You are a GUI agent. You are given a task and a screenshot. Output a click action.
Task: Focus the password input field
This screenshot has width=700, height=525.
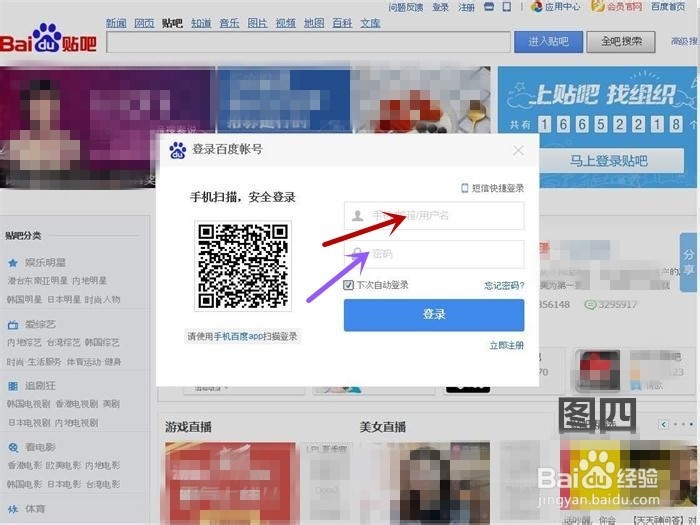[434, 254]
